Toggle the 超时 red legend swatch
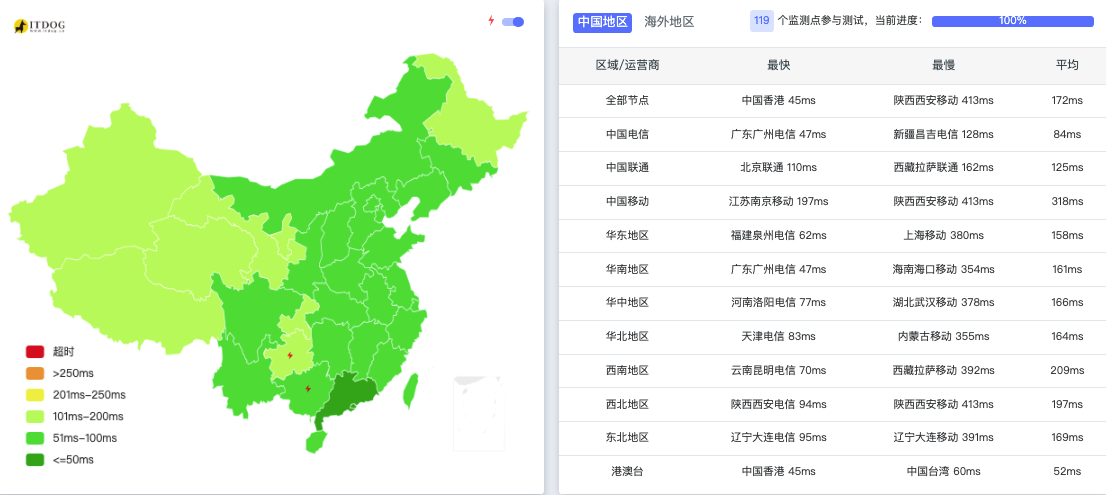The width and height of the screenshot is (1106, 495). [35, 352]
